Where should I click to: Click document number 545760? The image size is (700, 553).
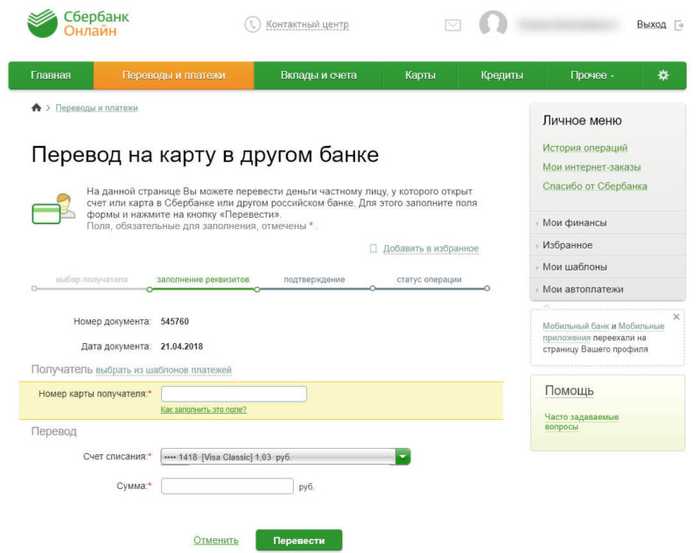175,321
